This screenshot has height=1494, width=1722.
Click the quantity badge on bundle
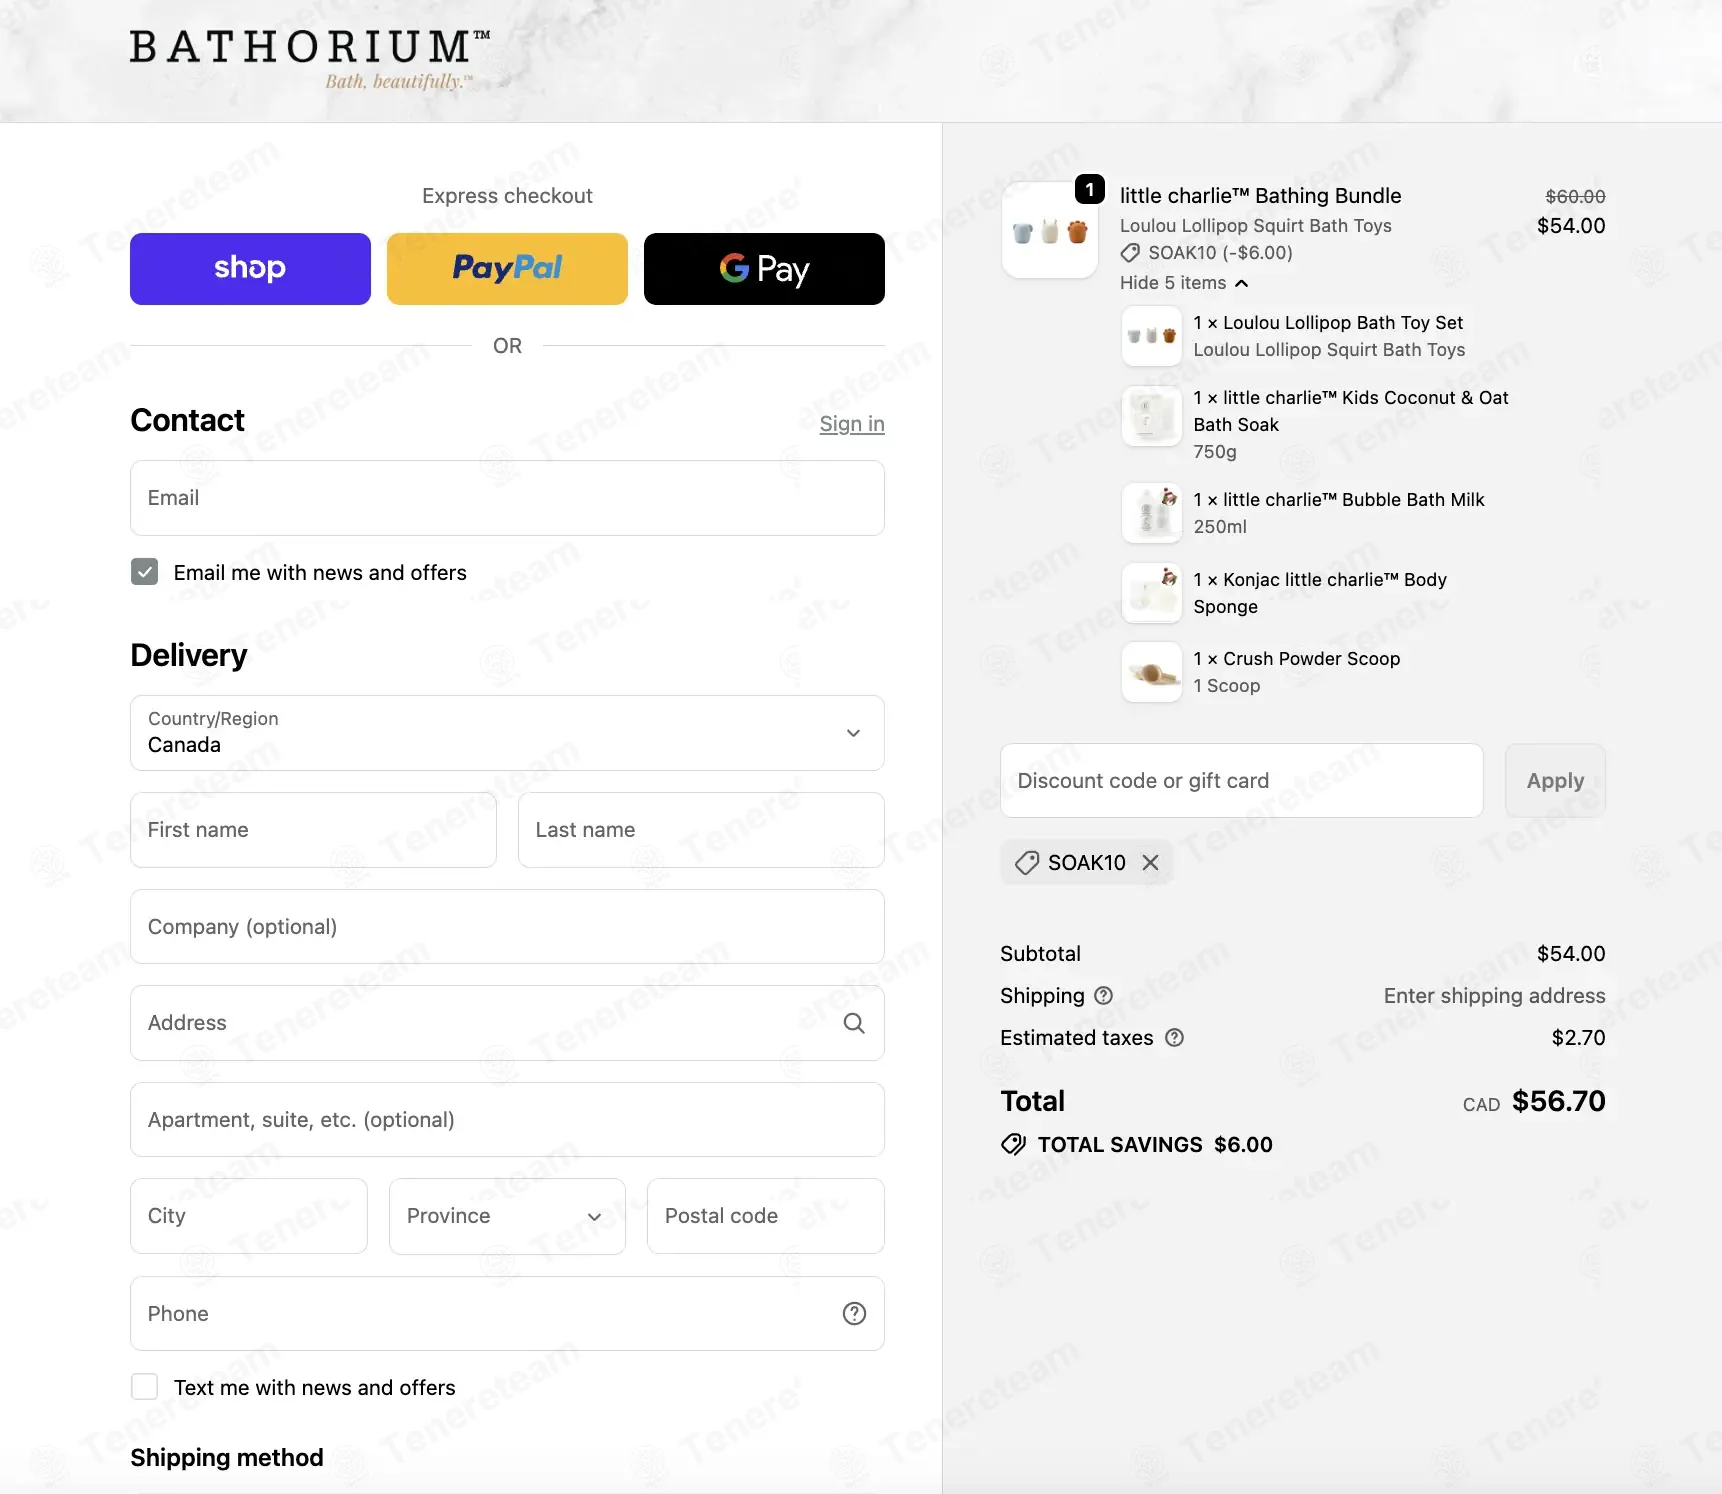1090,189
